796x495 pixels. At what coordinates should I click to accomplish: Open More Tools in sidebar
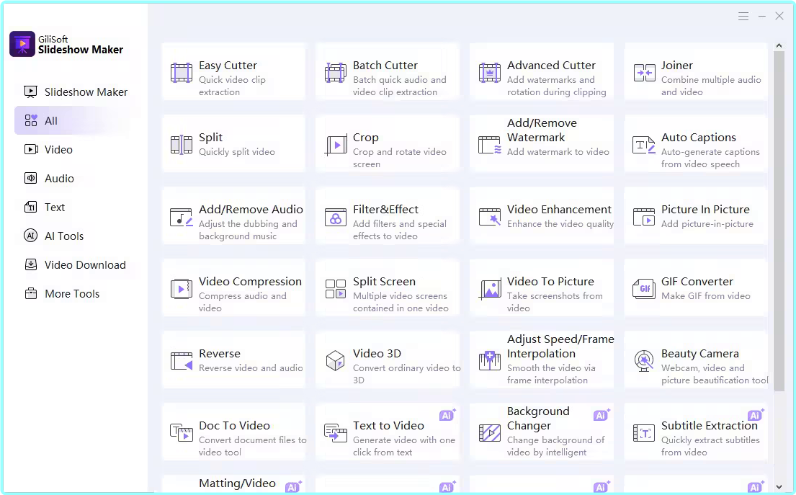point(62,293)
